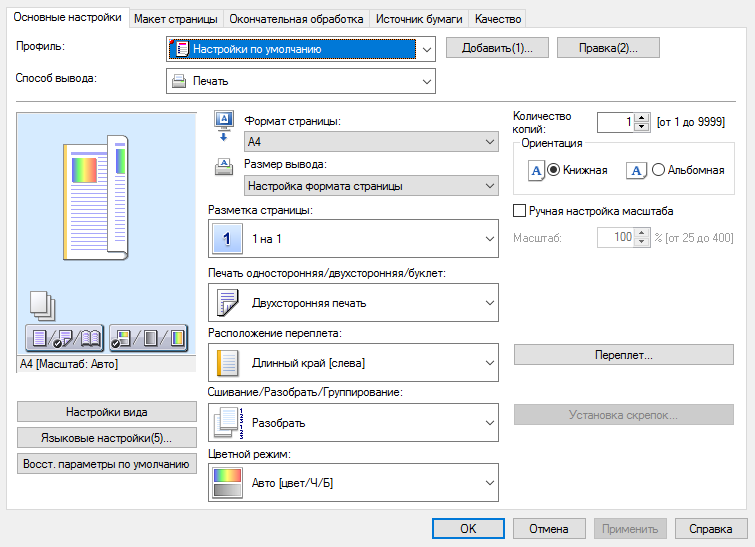Choose grayscale mode icon under preview

pos(151,338)
